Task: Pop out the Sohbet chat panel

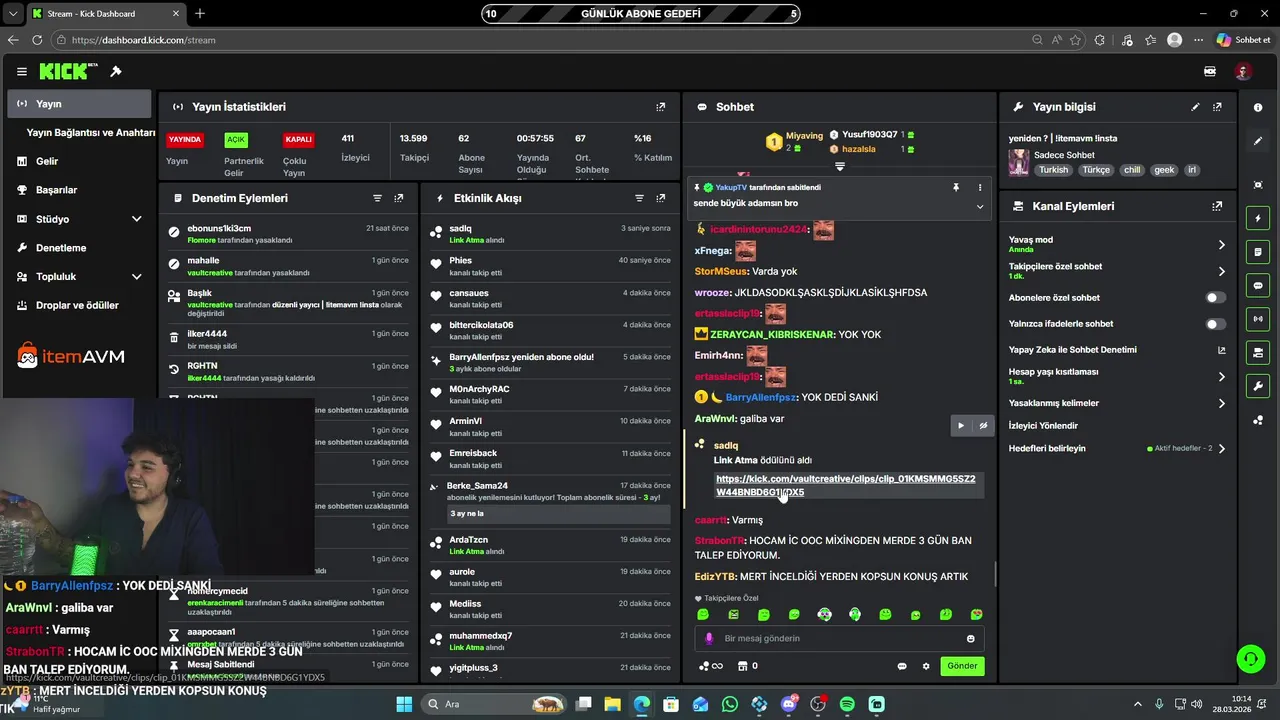Action: [x=981, y=107]
